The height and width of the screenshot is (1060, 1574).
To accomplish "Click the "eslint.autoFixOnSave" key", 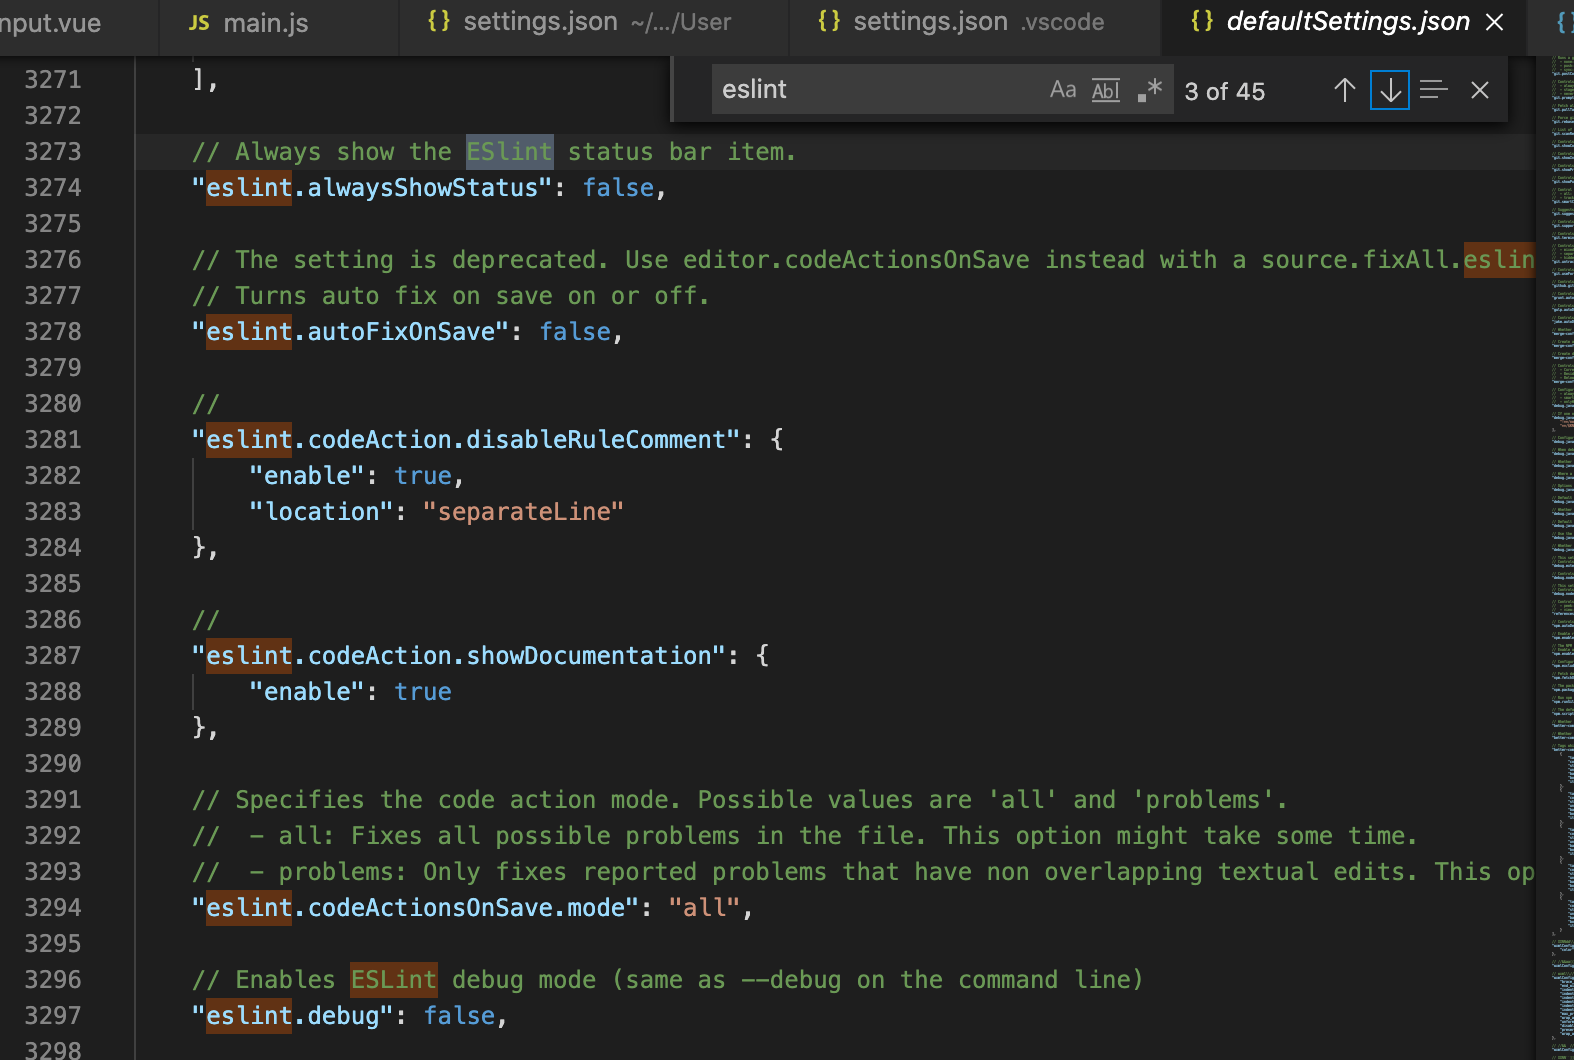I will click(350, 332).
